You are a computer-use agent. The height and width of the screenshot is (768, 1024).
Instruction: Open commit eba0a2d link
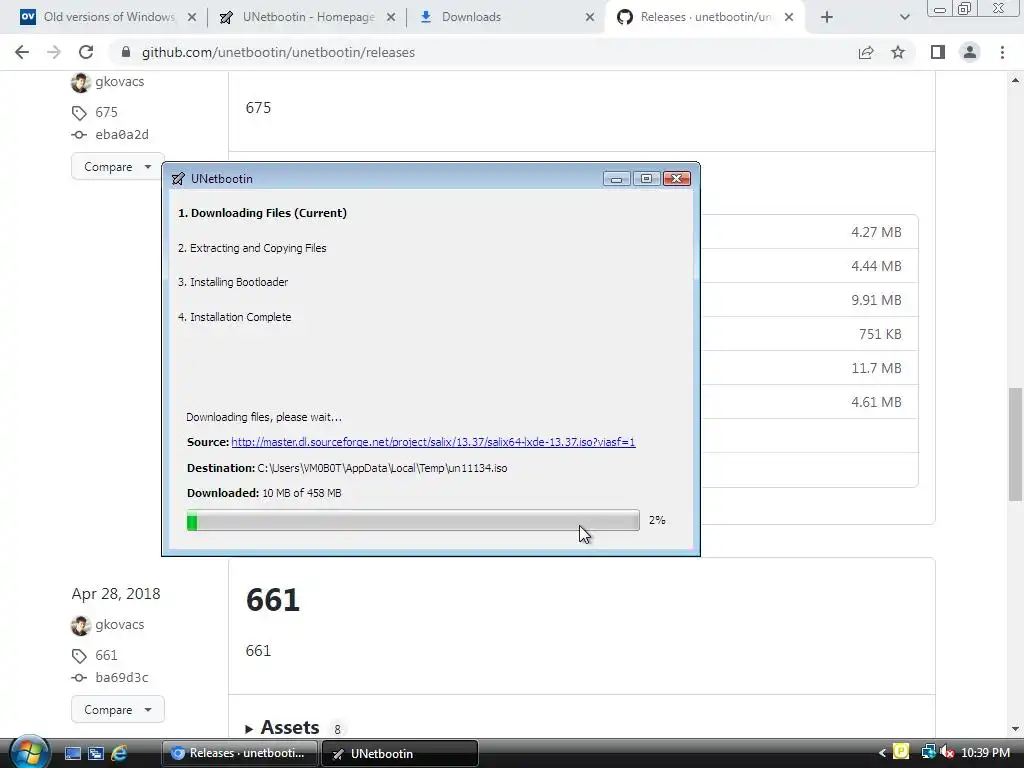[x=122, y=135]
